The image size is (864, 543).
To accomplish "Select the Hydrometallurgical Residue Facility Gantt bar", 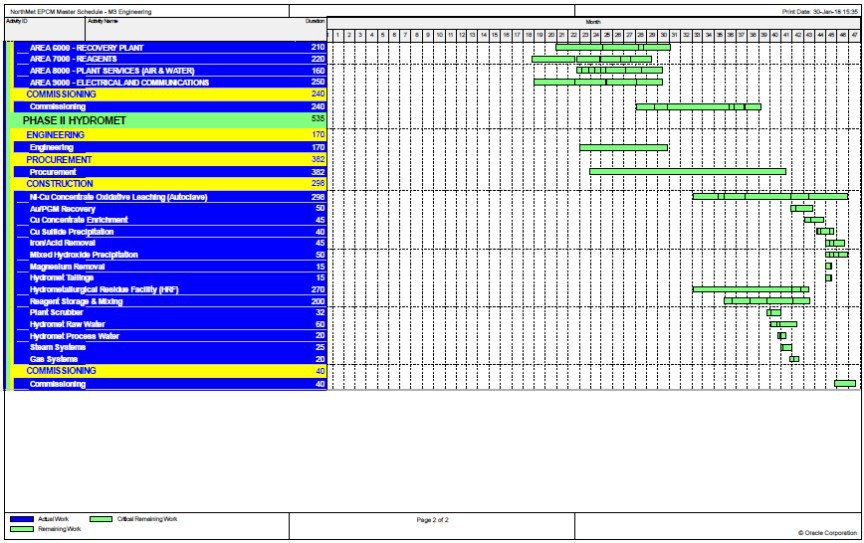I will [750, 289].
